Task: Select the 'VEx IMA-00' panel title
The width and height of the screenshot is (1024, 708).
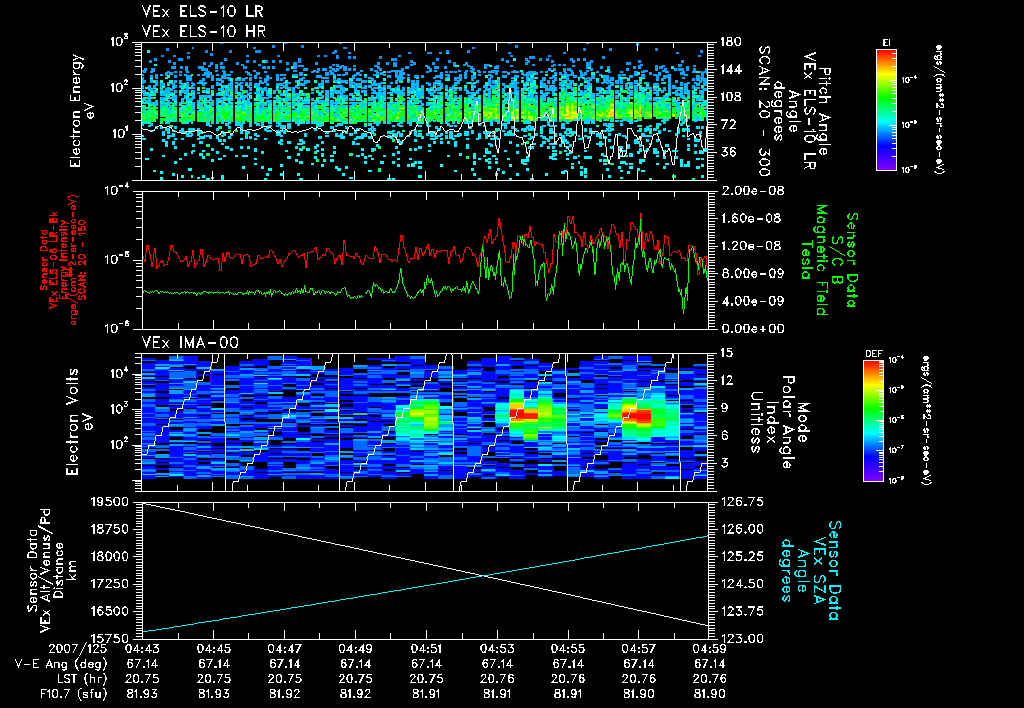Action: (190, 343)
